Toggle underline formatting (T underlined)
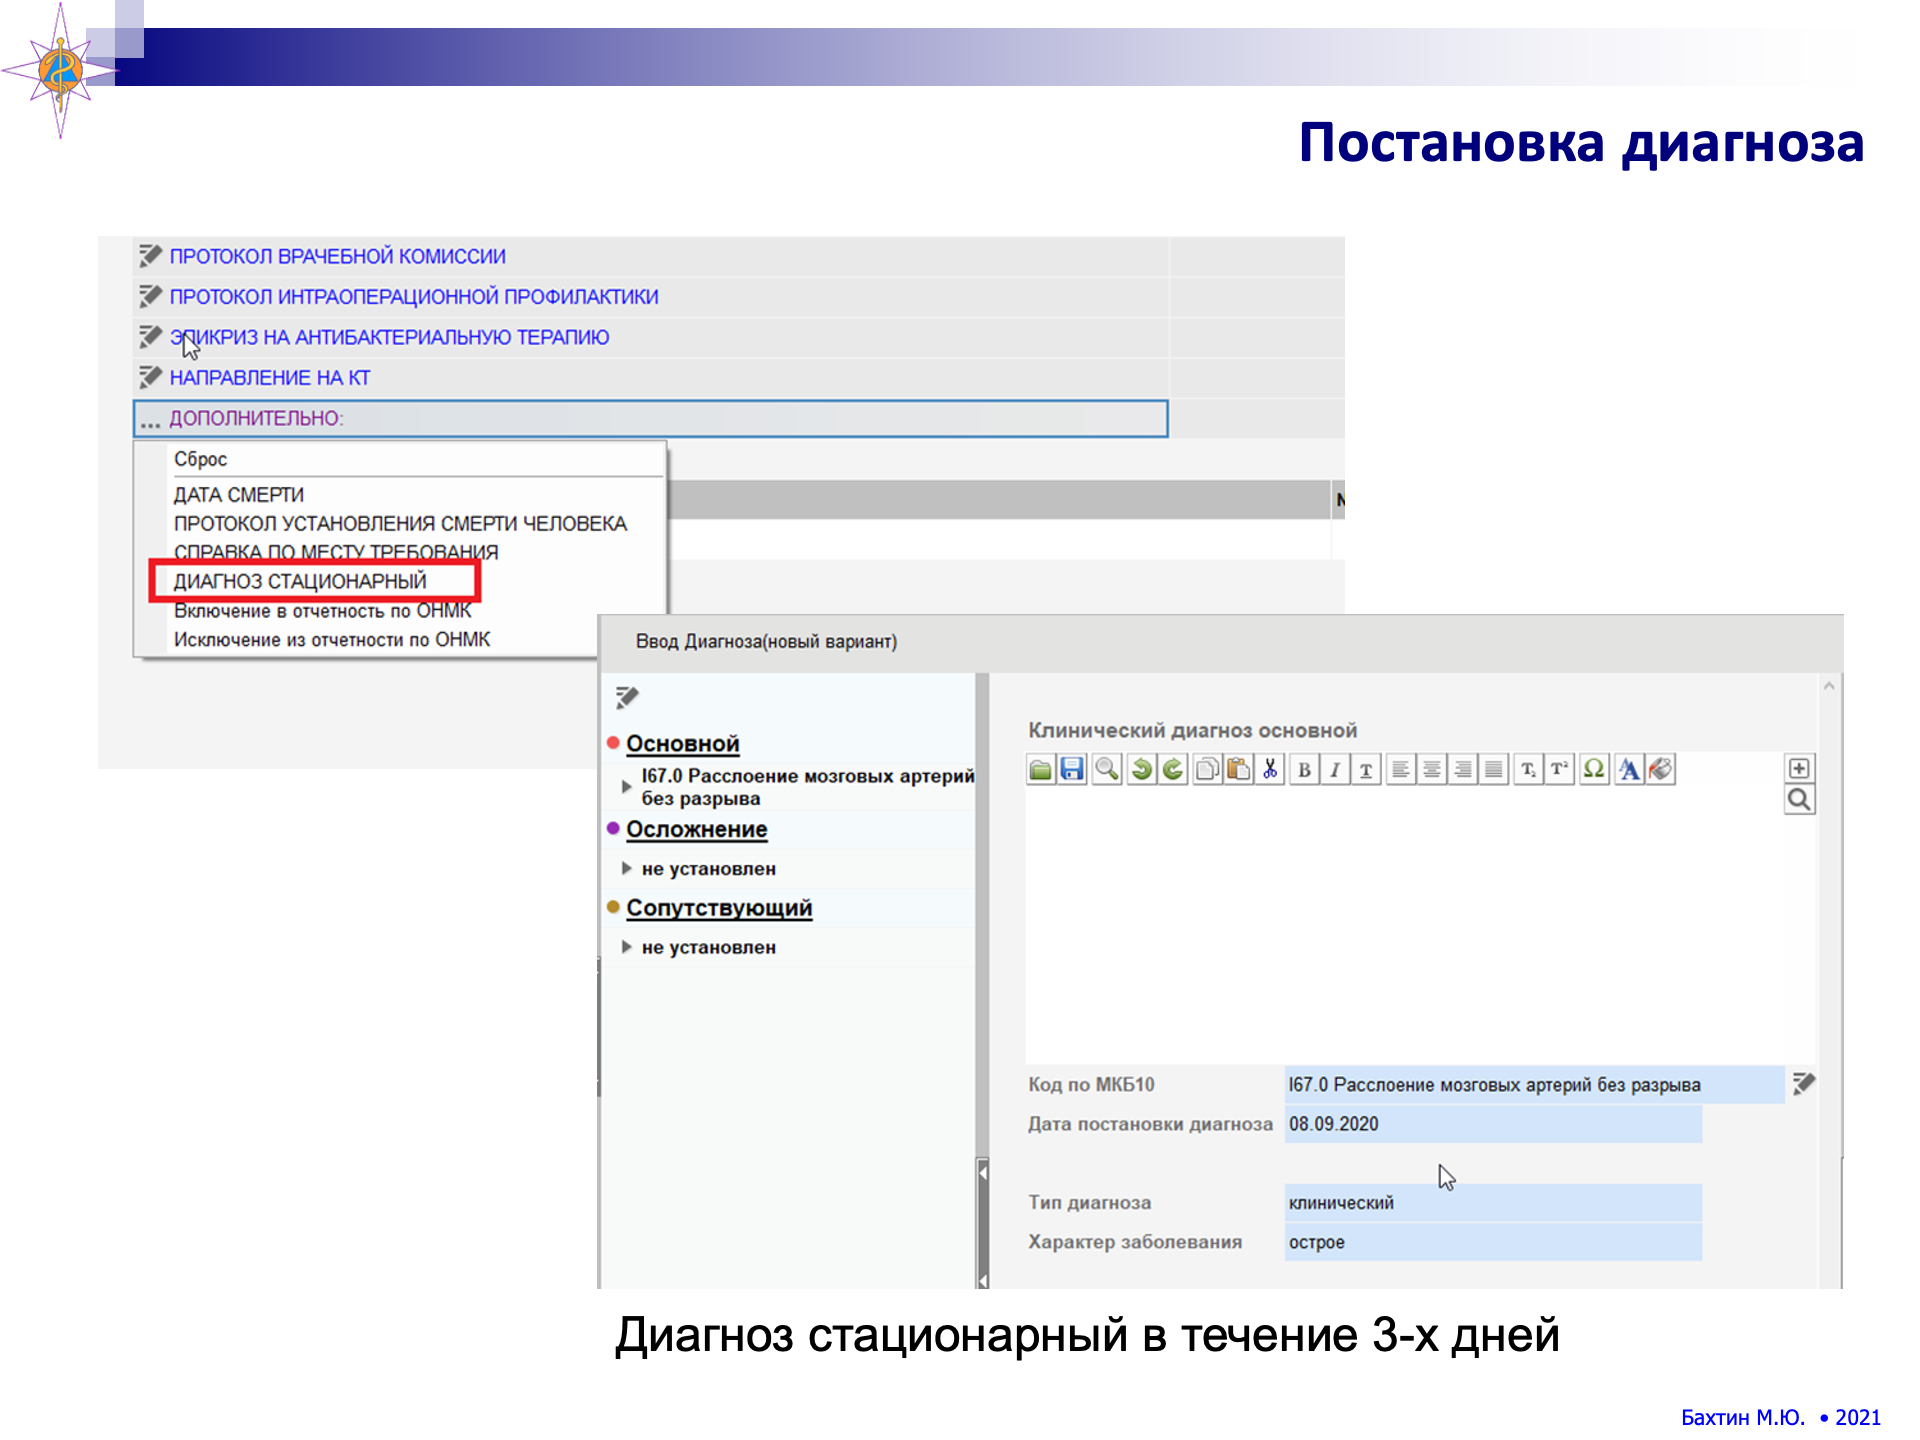This screenshot has height=1440, width=1920. pyautogui.click(x=1366, y=770)
